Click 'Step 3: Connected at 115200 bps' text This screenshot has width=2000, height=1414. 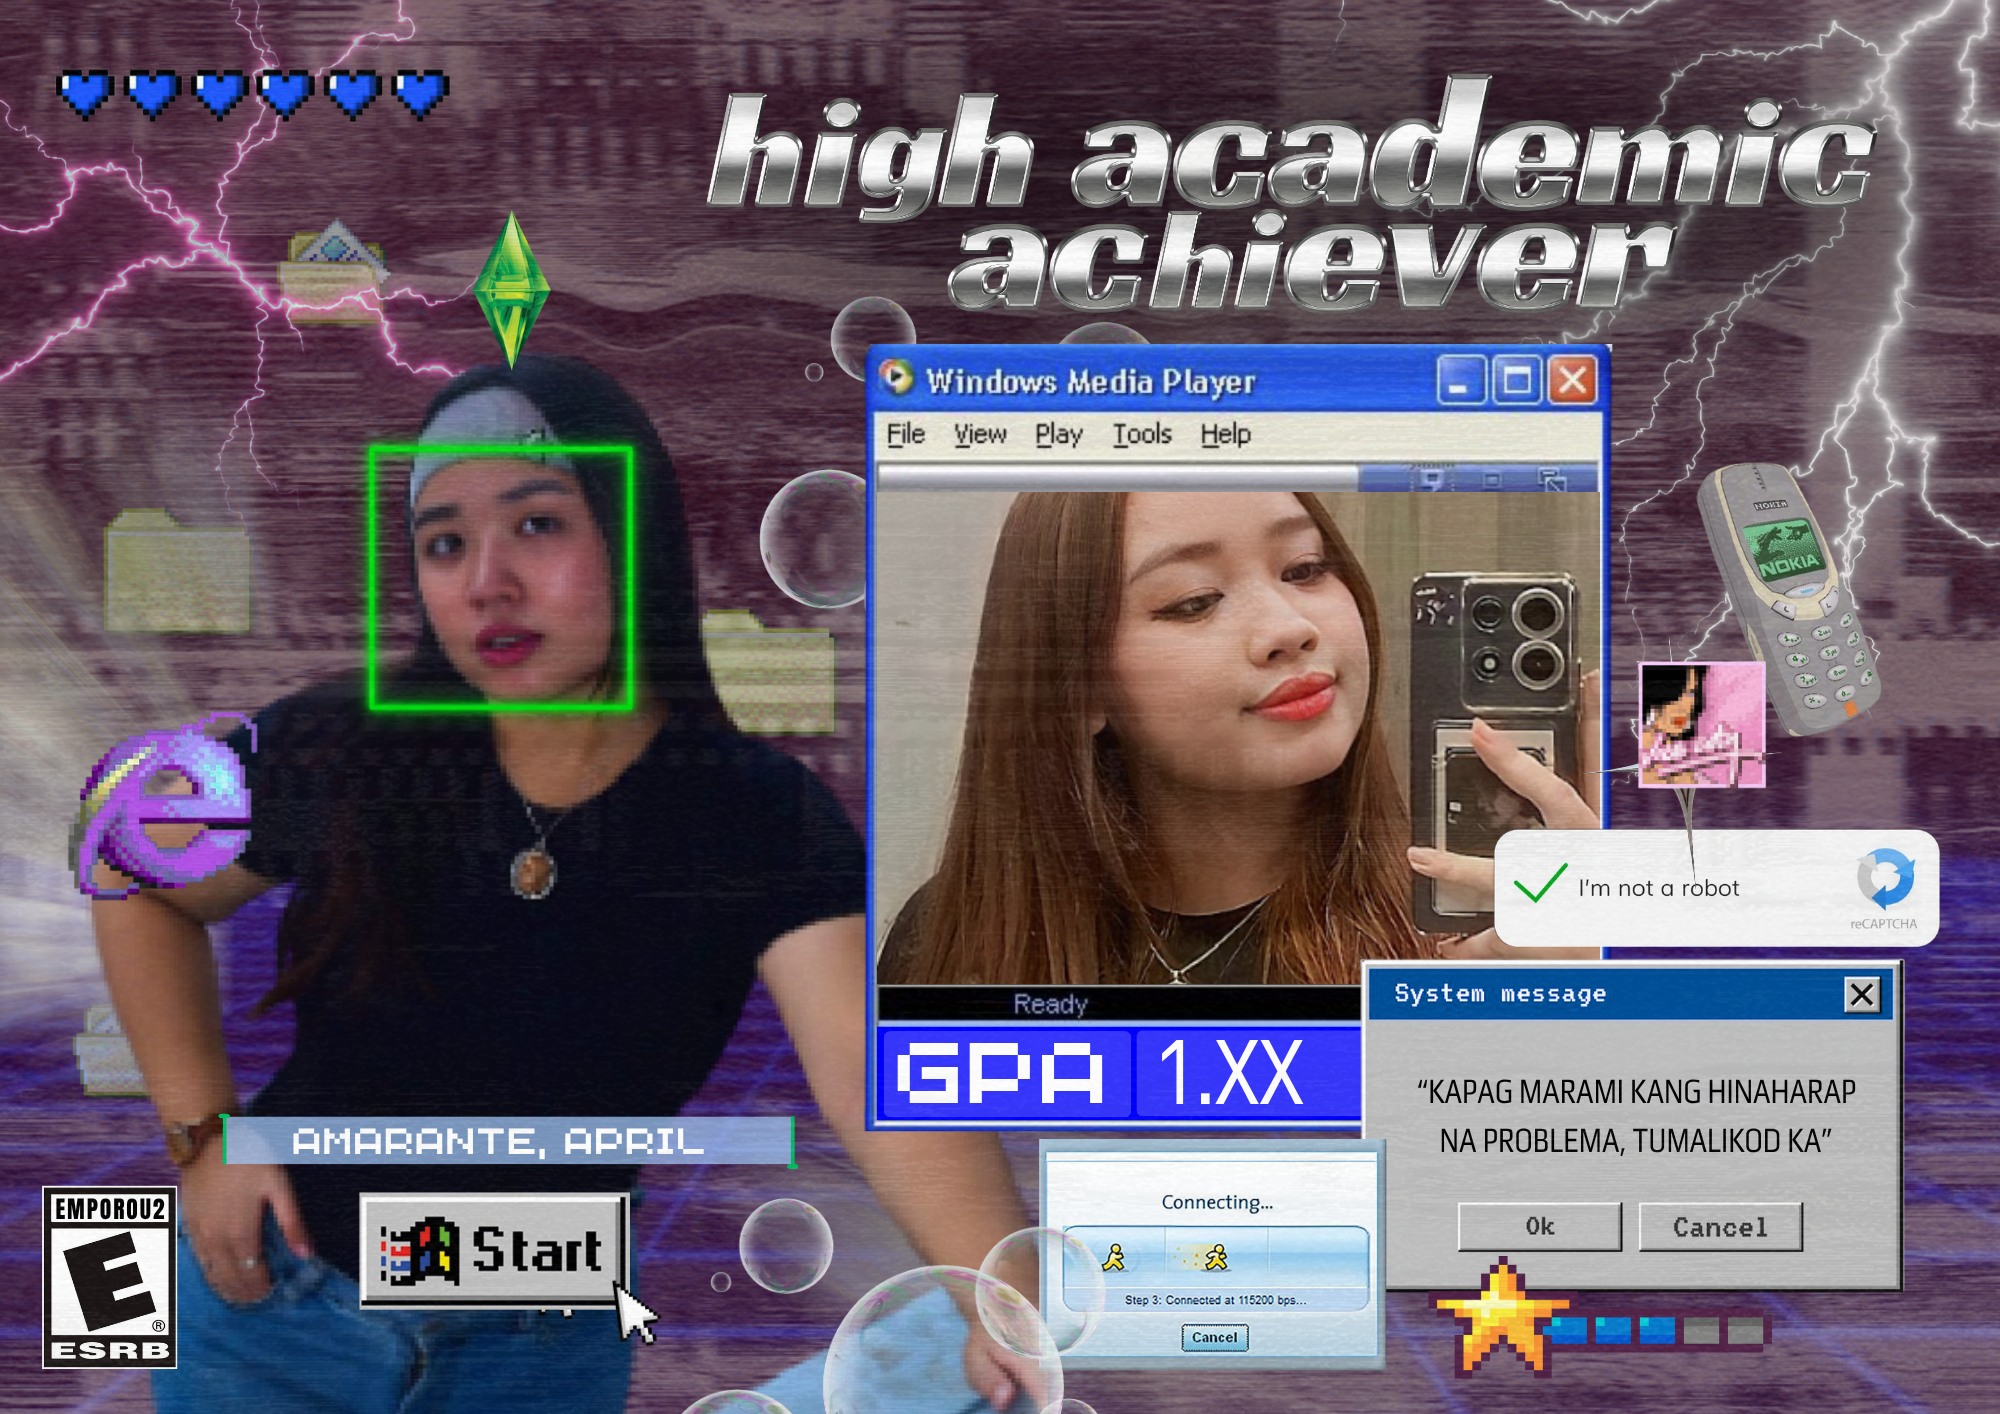[x=1216, y=1300]
